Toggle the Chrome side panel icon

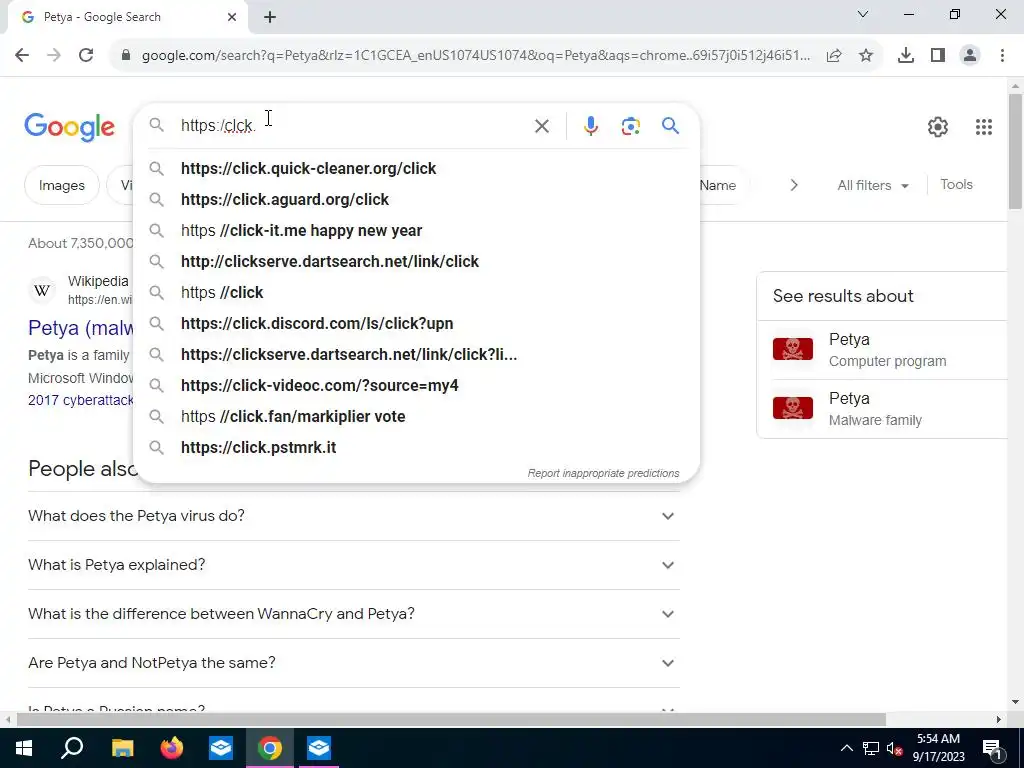938,56
